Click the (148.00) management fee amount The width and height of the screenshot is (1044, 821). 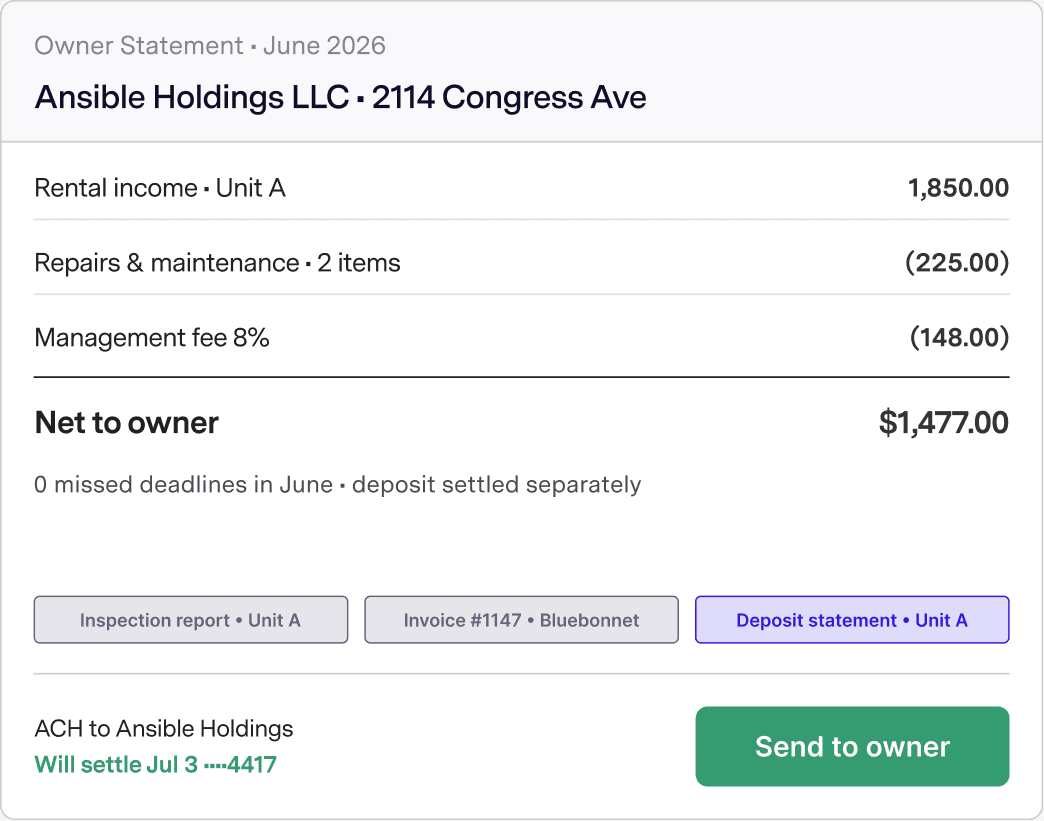(x=959, y=337)
